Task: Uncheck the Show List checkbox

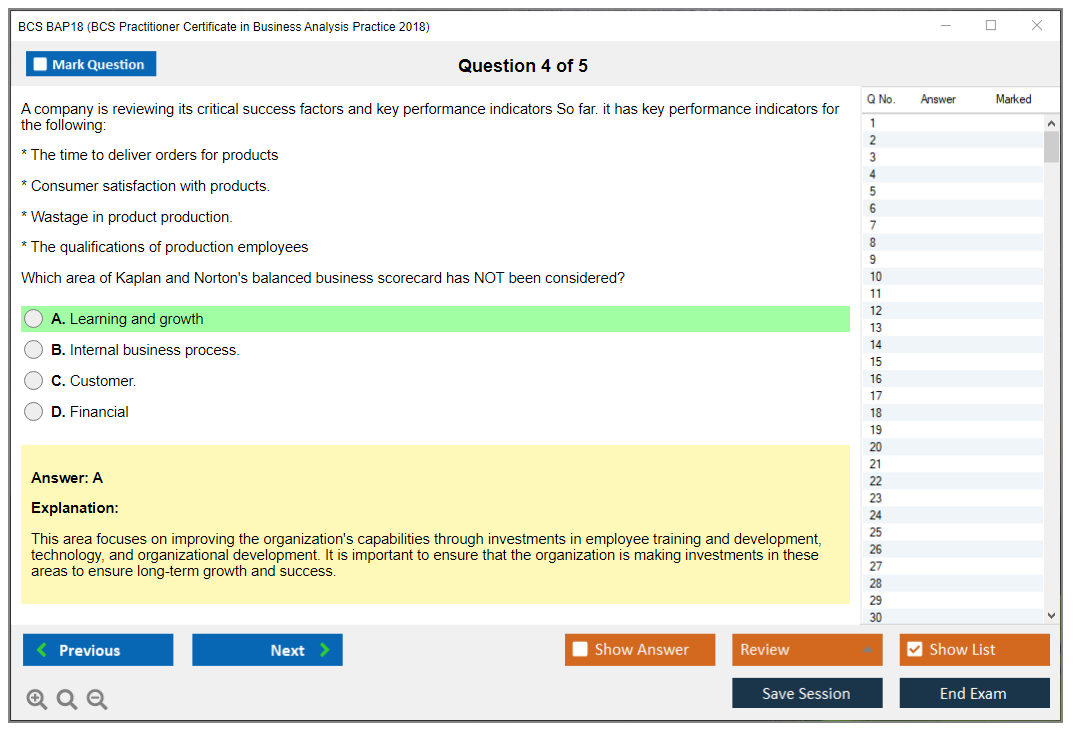Action: point(914,650)
